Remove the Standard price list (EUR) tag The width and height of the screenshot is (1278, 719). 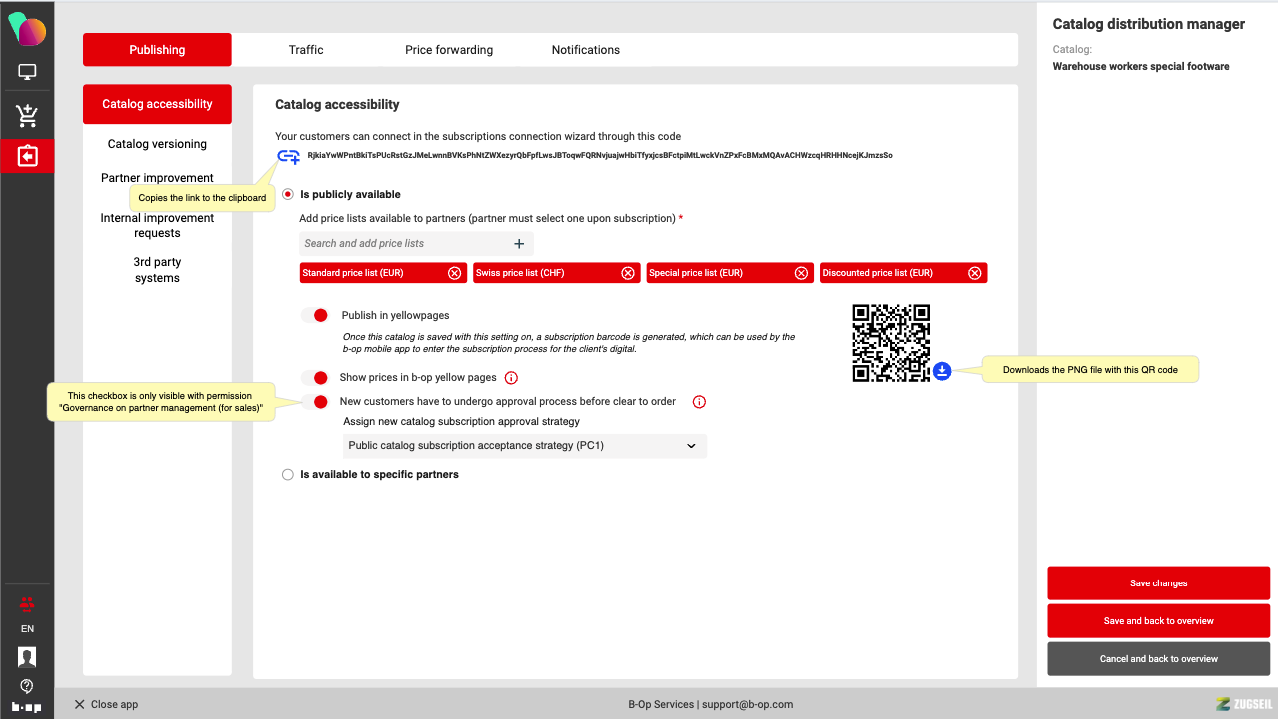pos(454,273)
